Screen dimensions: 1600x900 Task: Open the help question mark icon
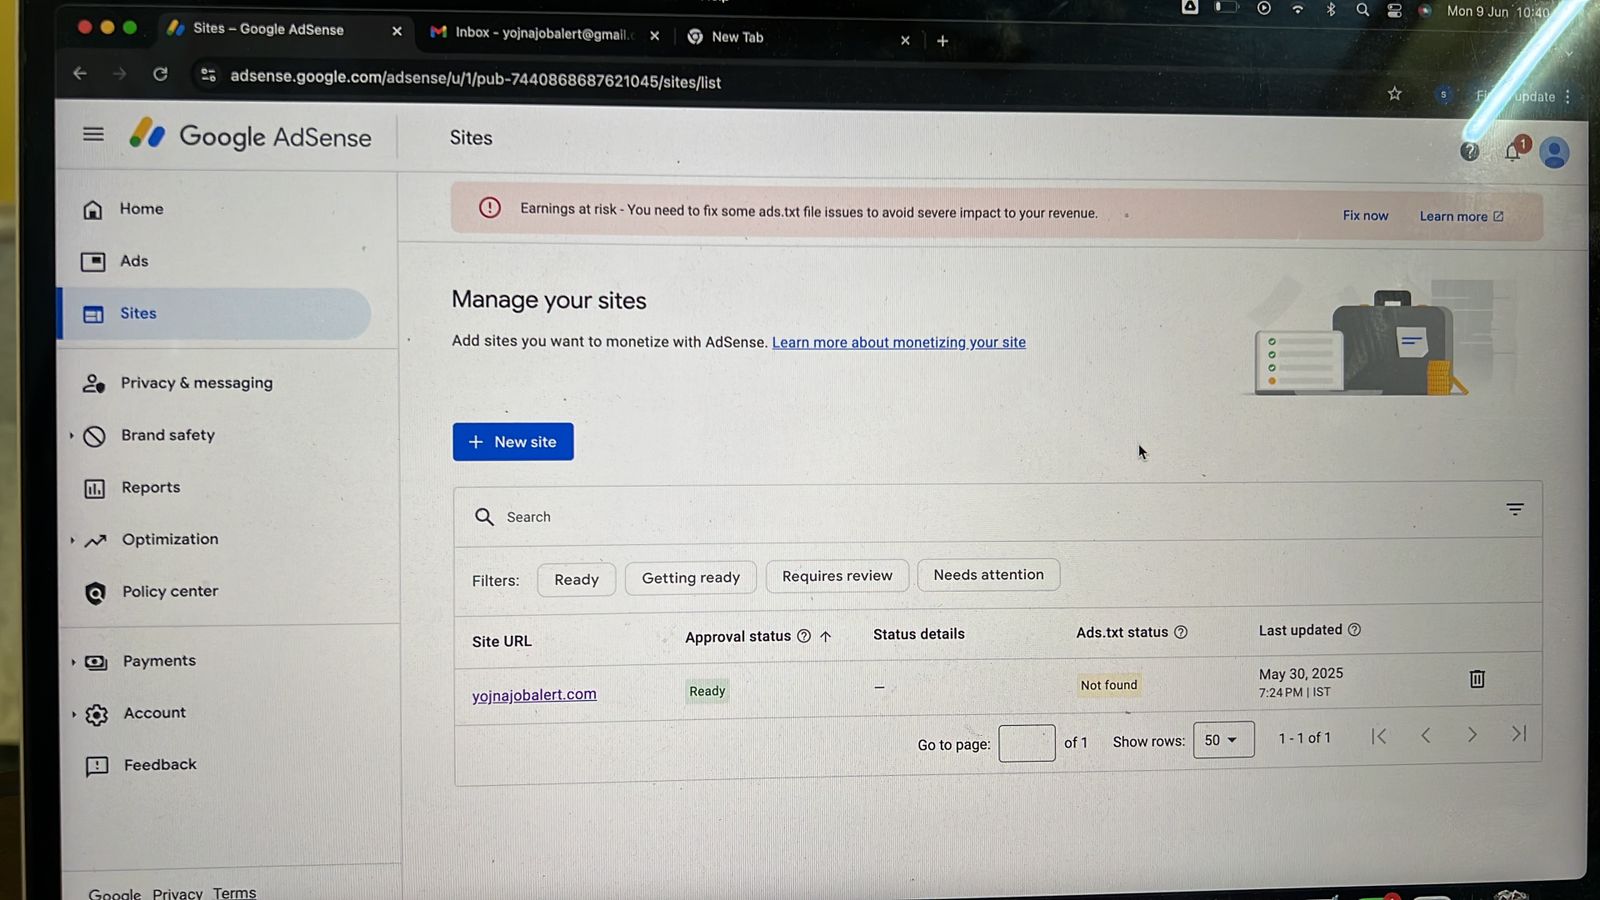(x=1469, y=151)
